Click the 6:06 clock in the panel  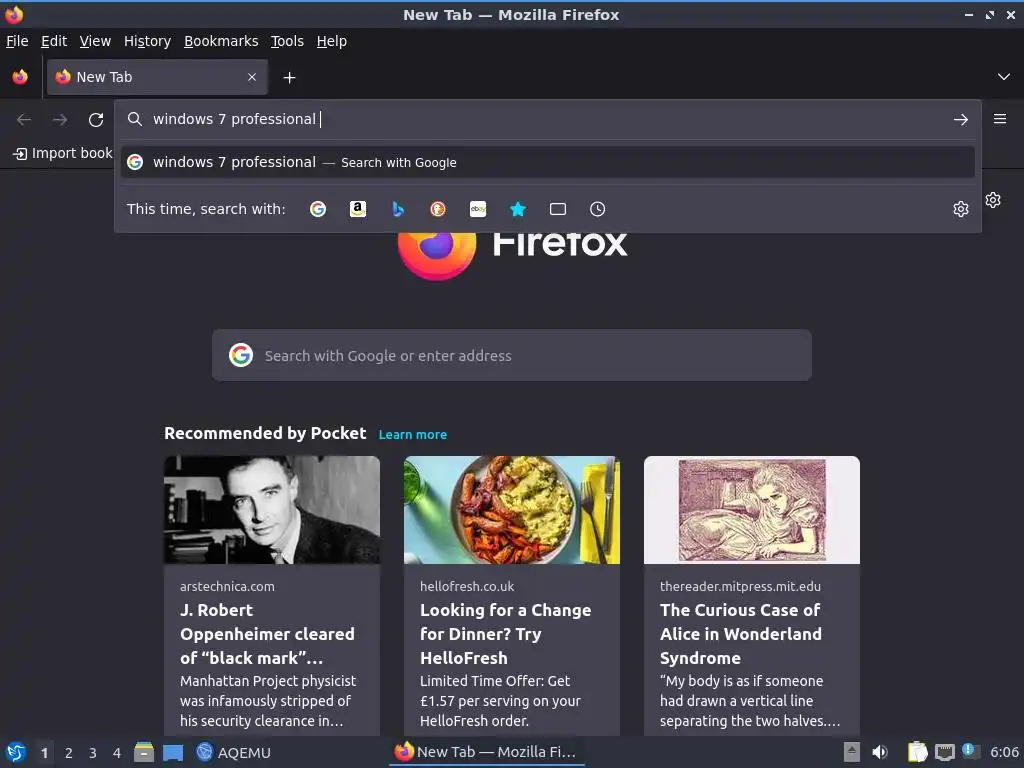tap(1004, 752)
